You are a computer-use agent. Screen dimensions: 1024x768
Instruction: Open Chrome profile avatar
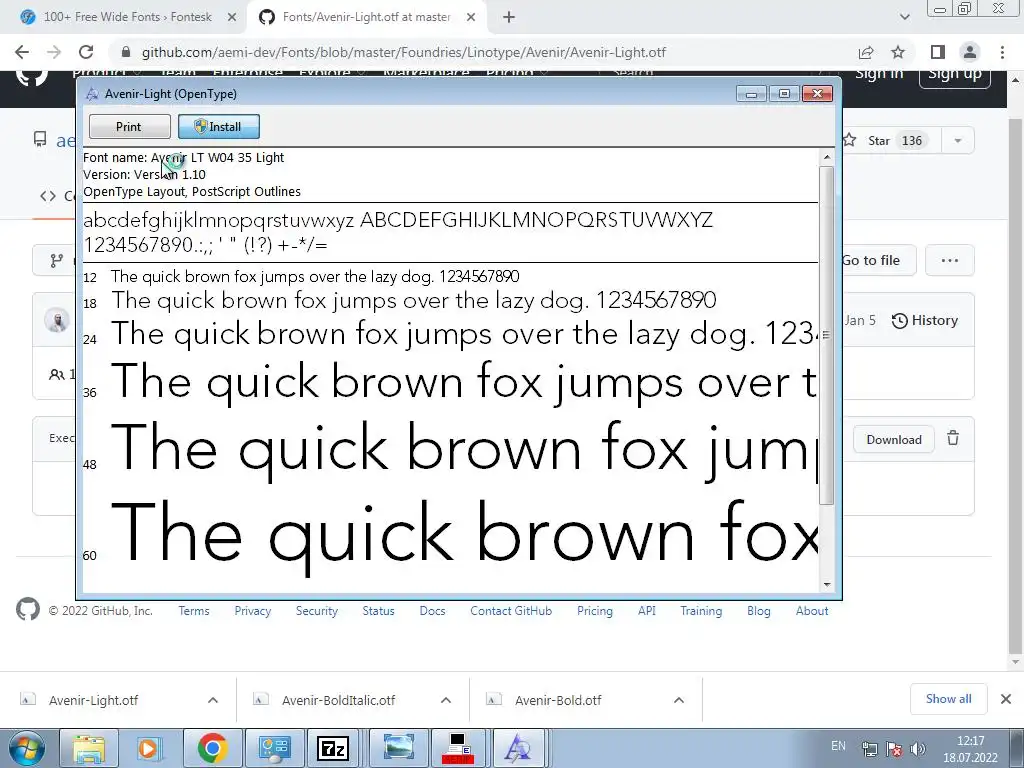(x=970, y=52)
